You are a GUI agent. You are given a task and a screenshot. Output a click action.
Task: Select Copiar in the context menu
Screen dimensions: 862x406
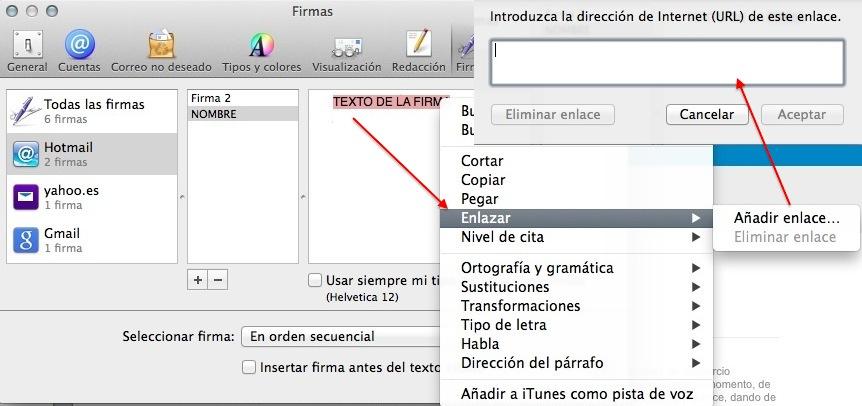click(x=483, y=180)
